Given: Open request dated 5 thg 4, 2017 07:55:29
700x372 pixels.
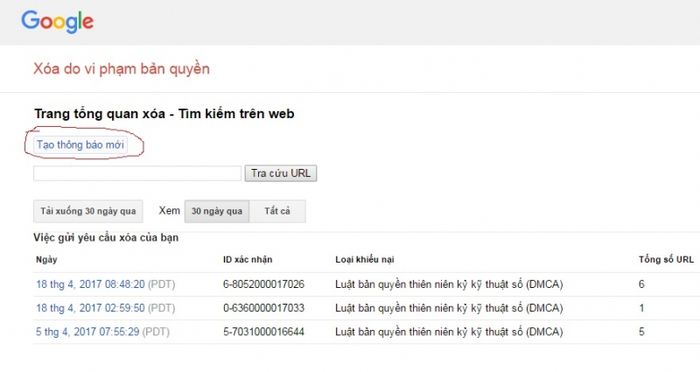Looking at the screenshot, I should point(88,332).
